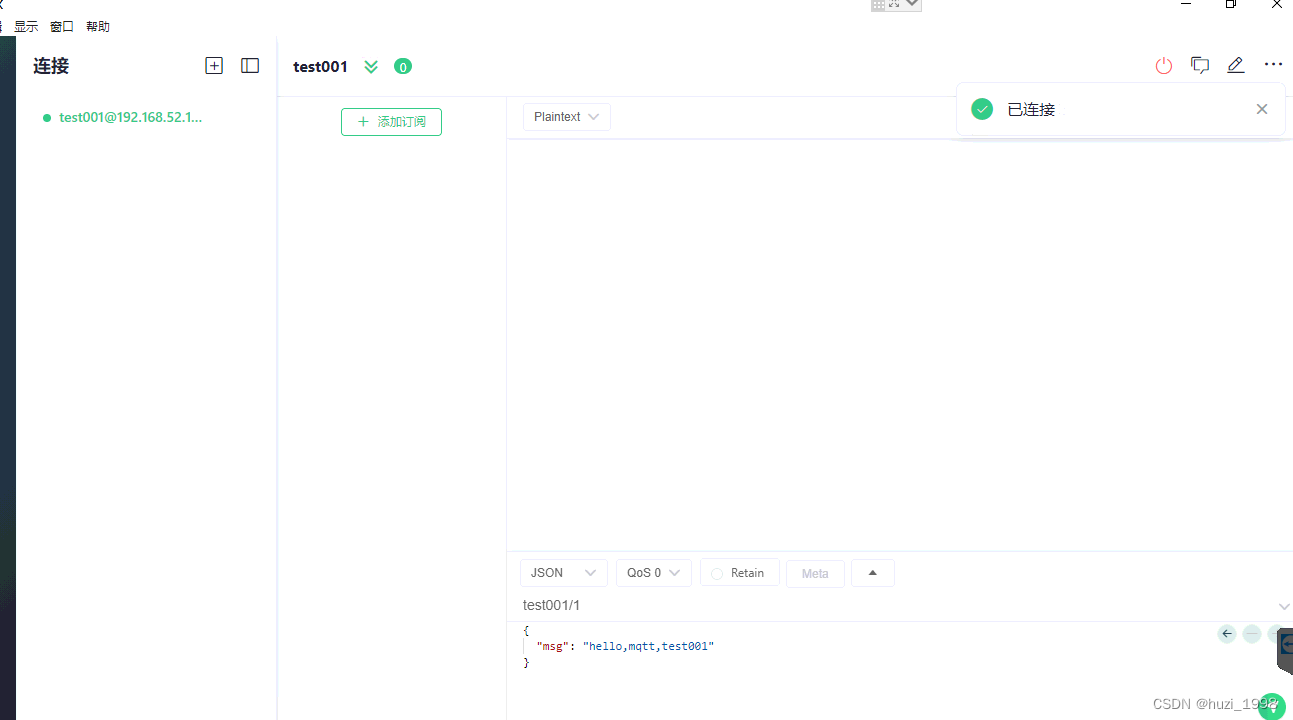Viewport: 1293px width, 720px height.
Task: Open the 窗口 menu
Action: tap(62, 27)
